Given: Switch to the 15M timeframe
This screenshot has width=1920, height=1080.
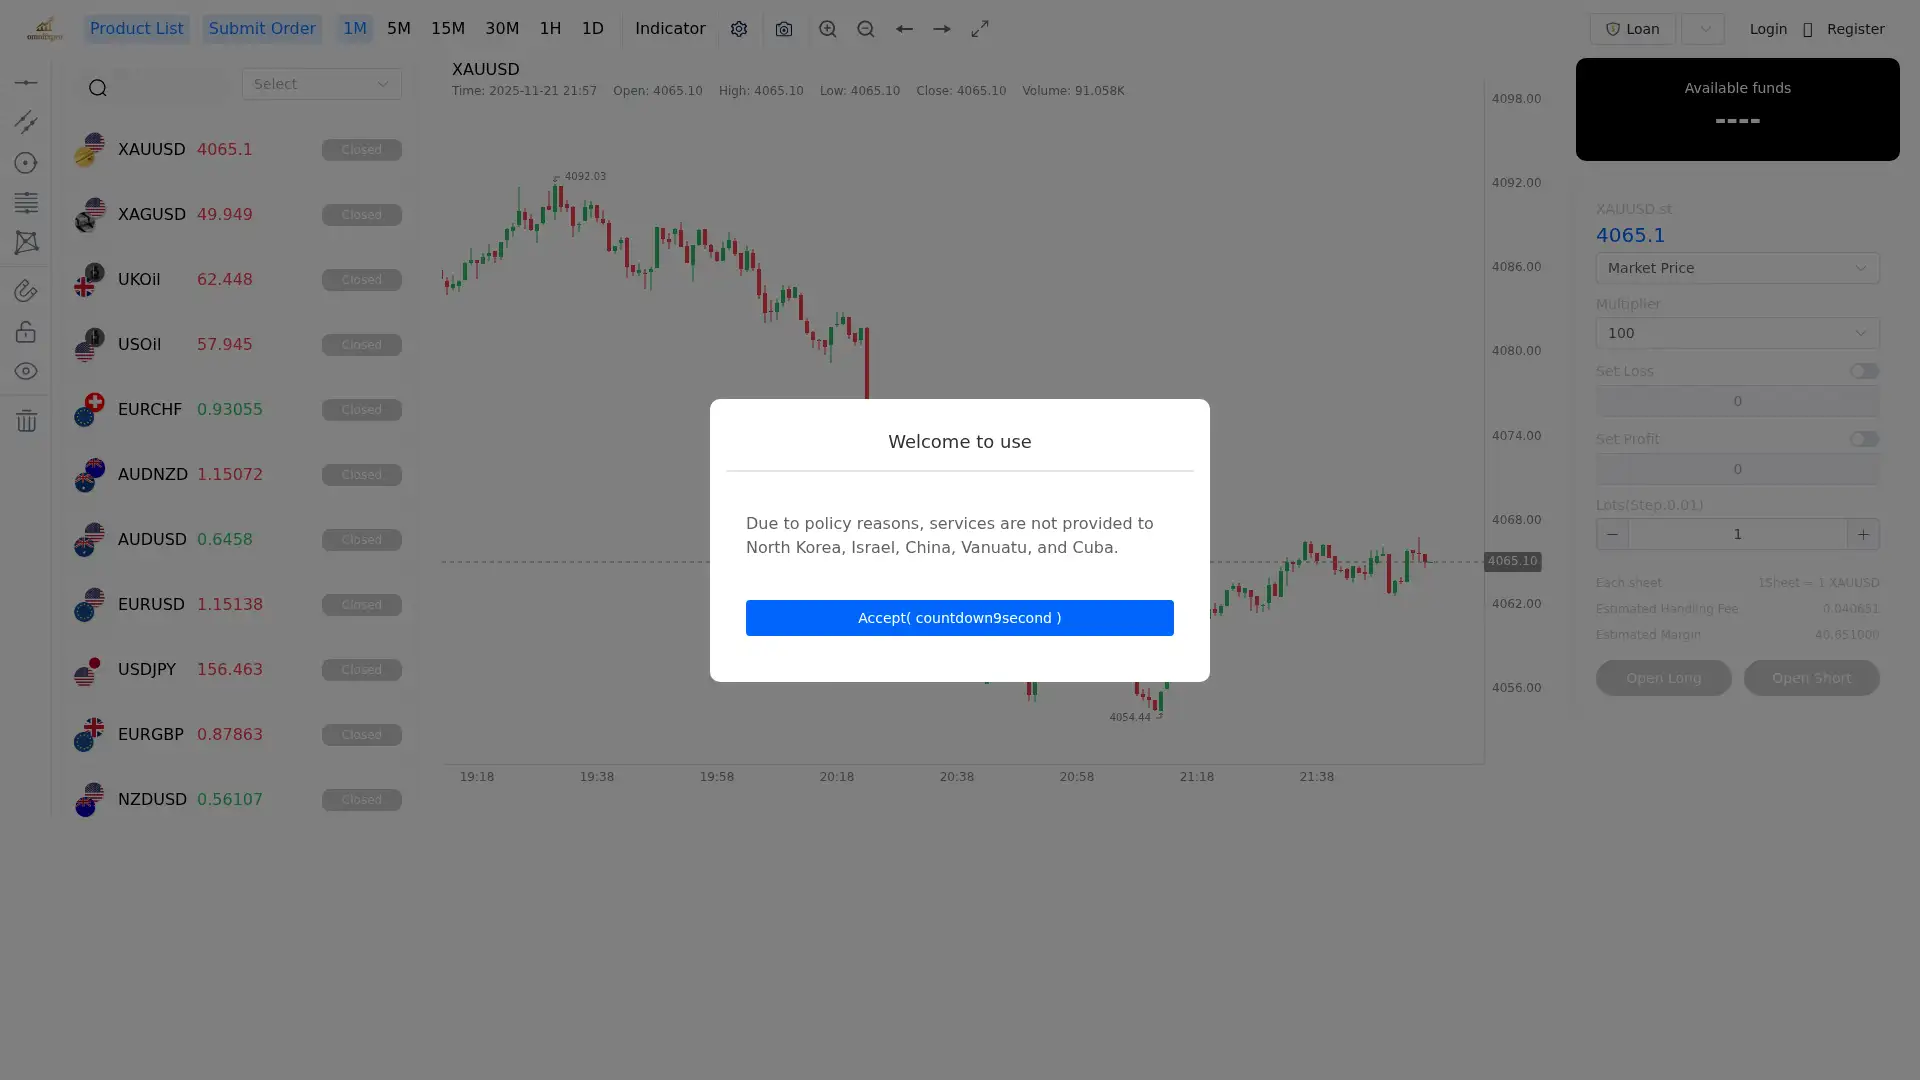Looking at the screenshot, I should (447, 29).
